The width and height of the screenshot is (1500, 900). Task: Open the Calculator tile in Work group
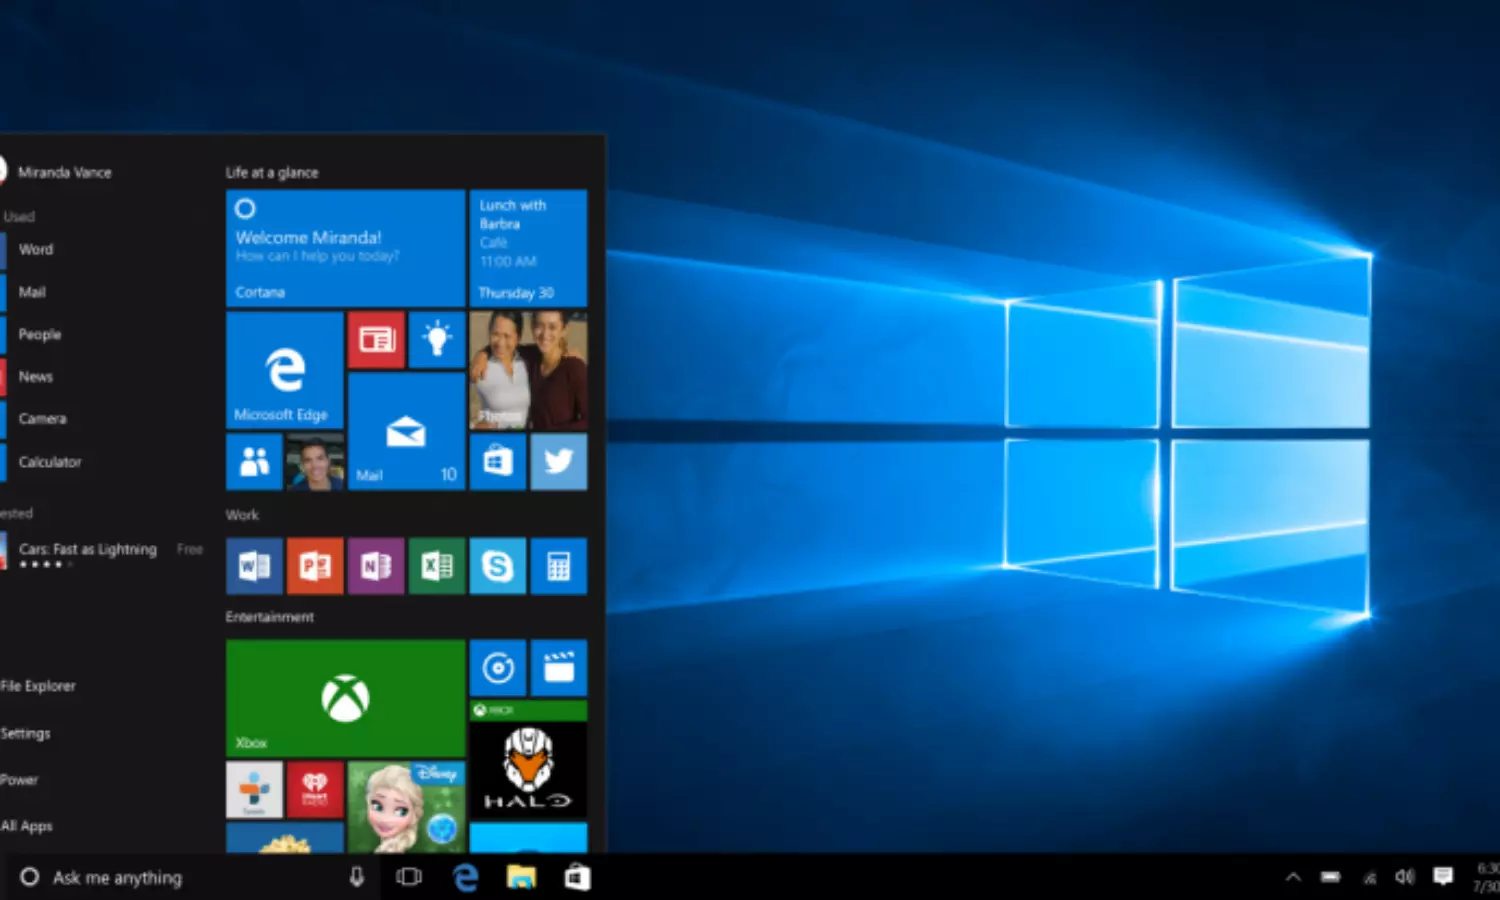coord(558,566)
